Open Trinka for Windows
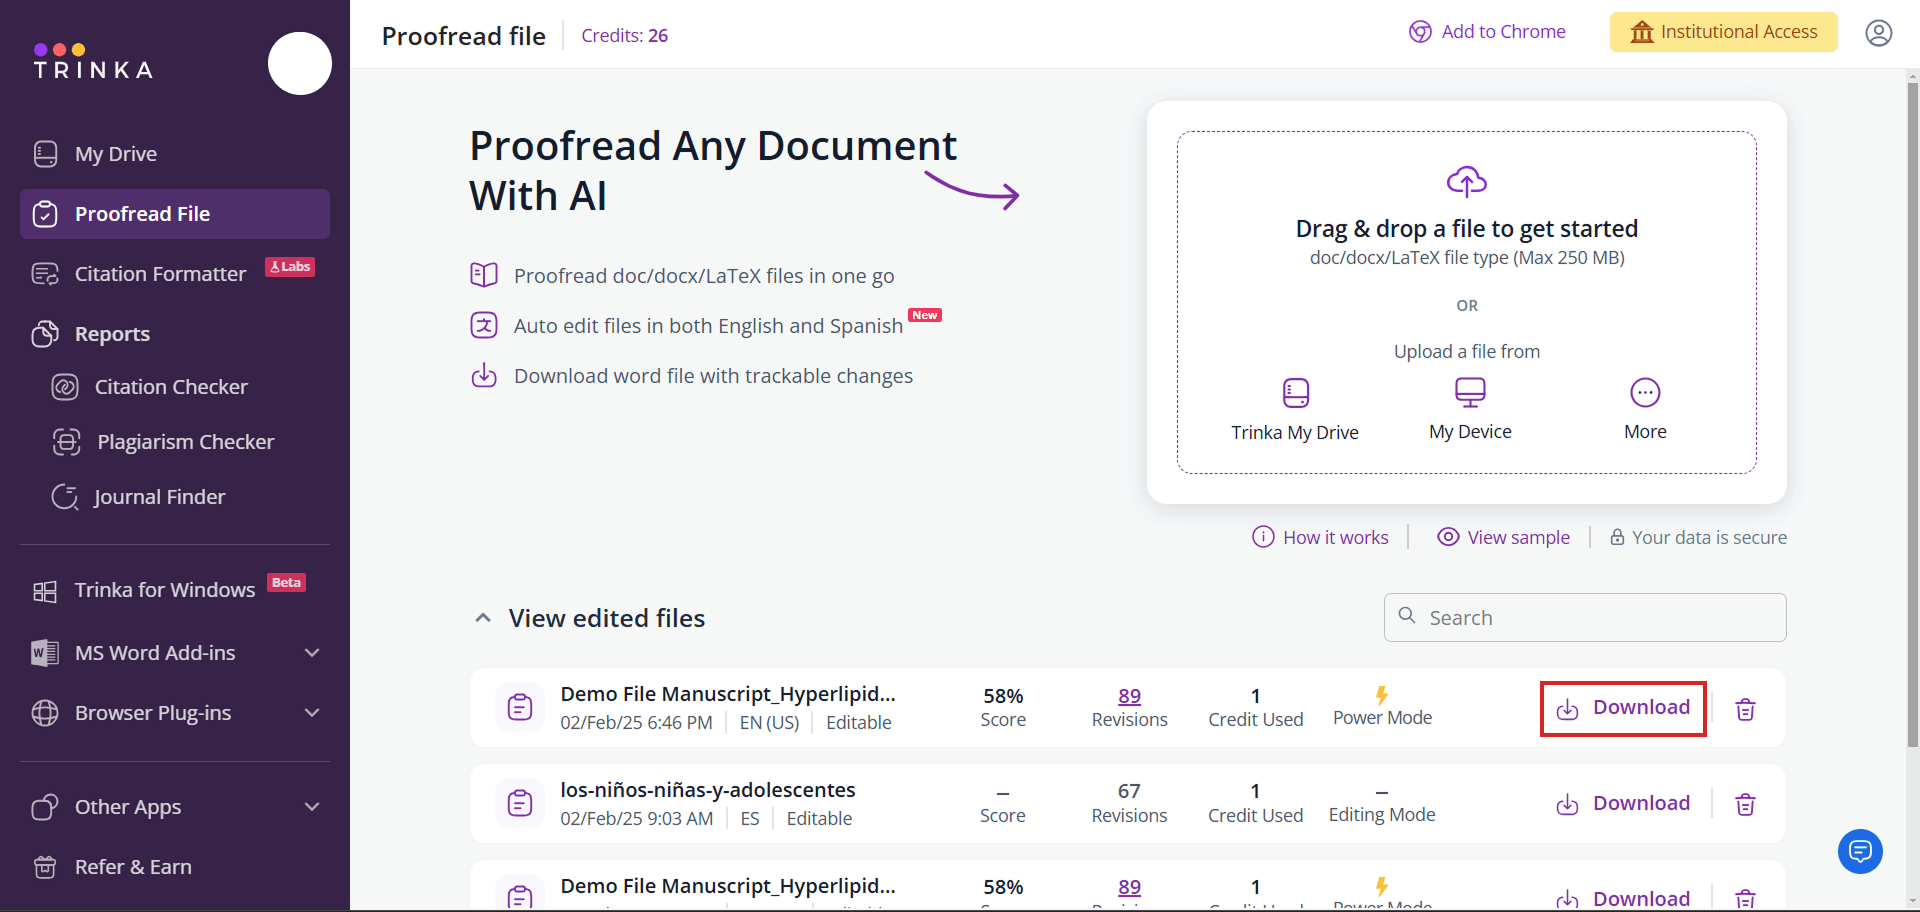Viewport: 1920px width, 912px height. (x=165, y=590)
